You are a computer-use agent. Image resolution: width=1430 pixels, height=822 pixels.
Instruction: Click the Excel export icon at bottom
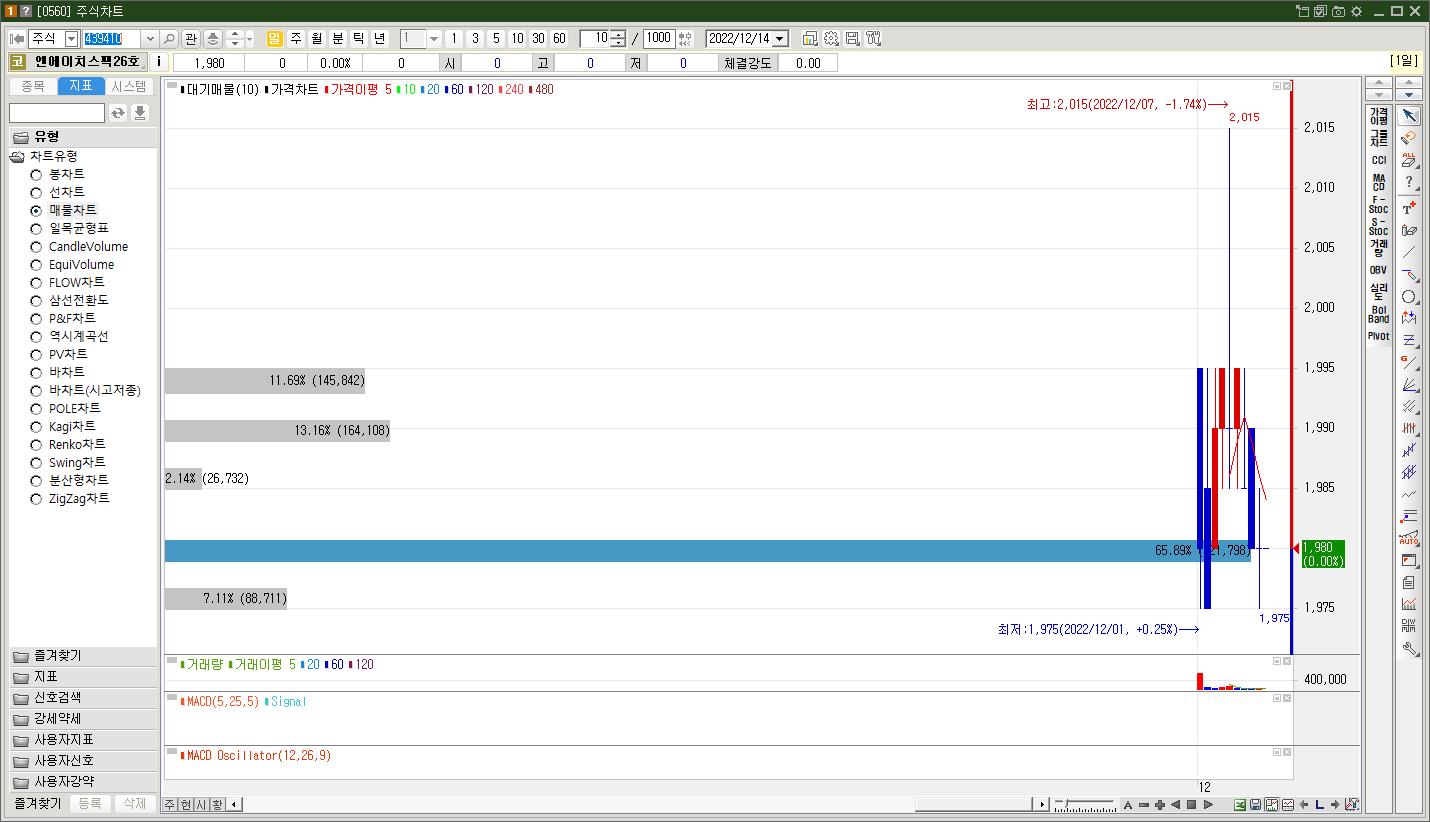click(x=1240, y=805)
